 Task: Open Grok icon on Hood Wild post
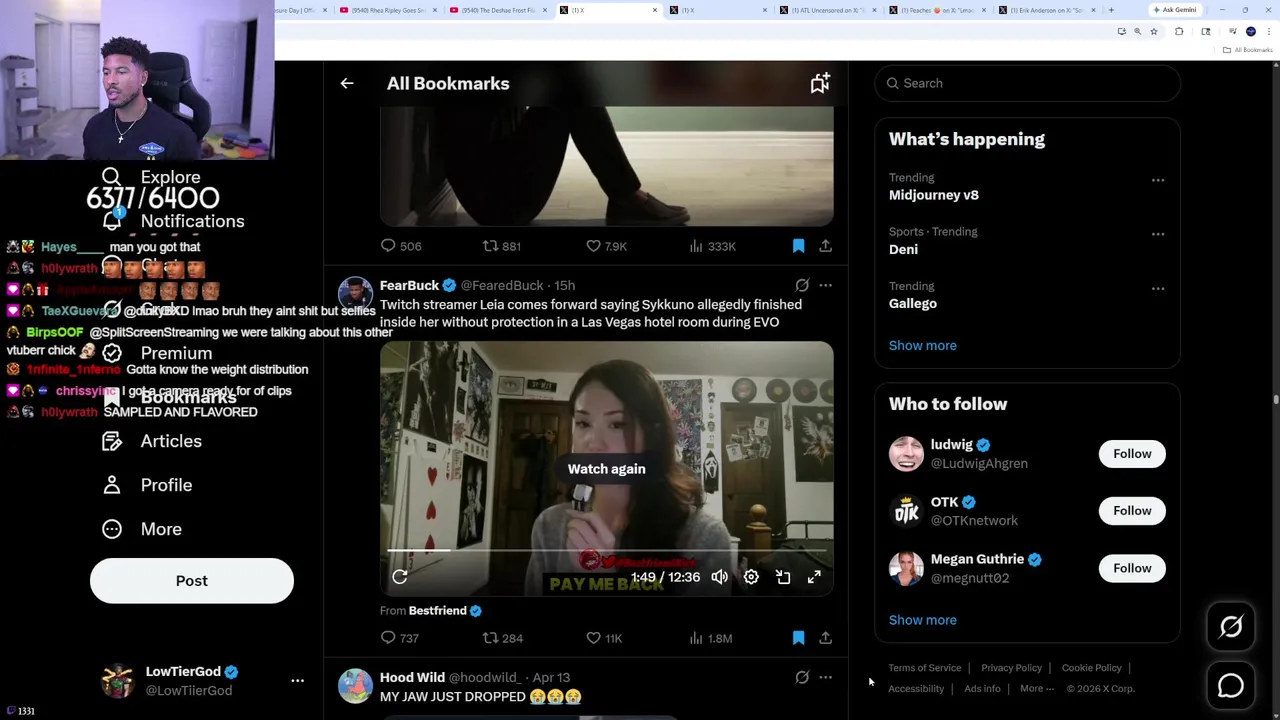pyautogui.click(x=802, y=678)
